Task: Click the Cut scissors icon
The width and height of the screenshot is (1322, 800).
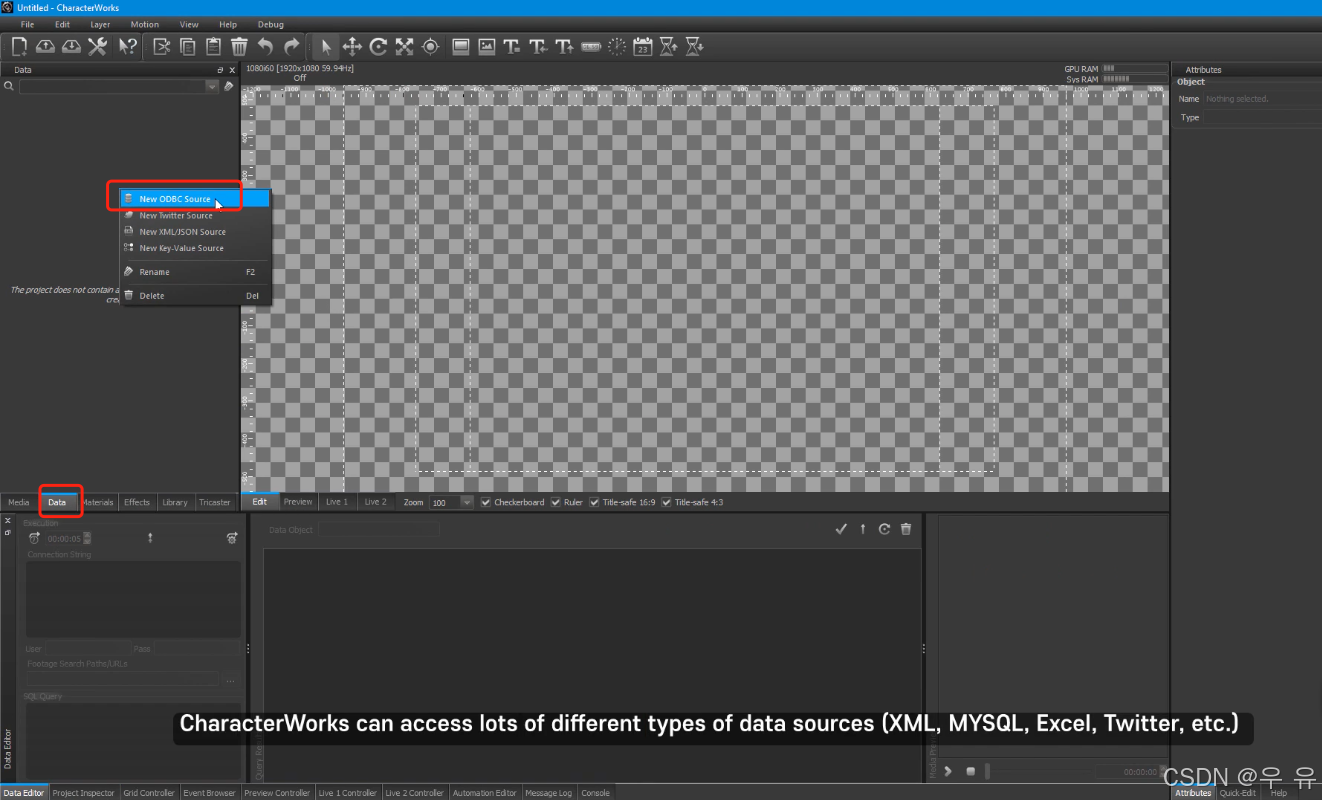Action: [x=161, y=46]
